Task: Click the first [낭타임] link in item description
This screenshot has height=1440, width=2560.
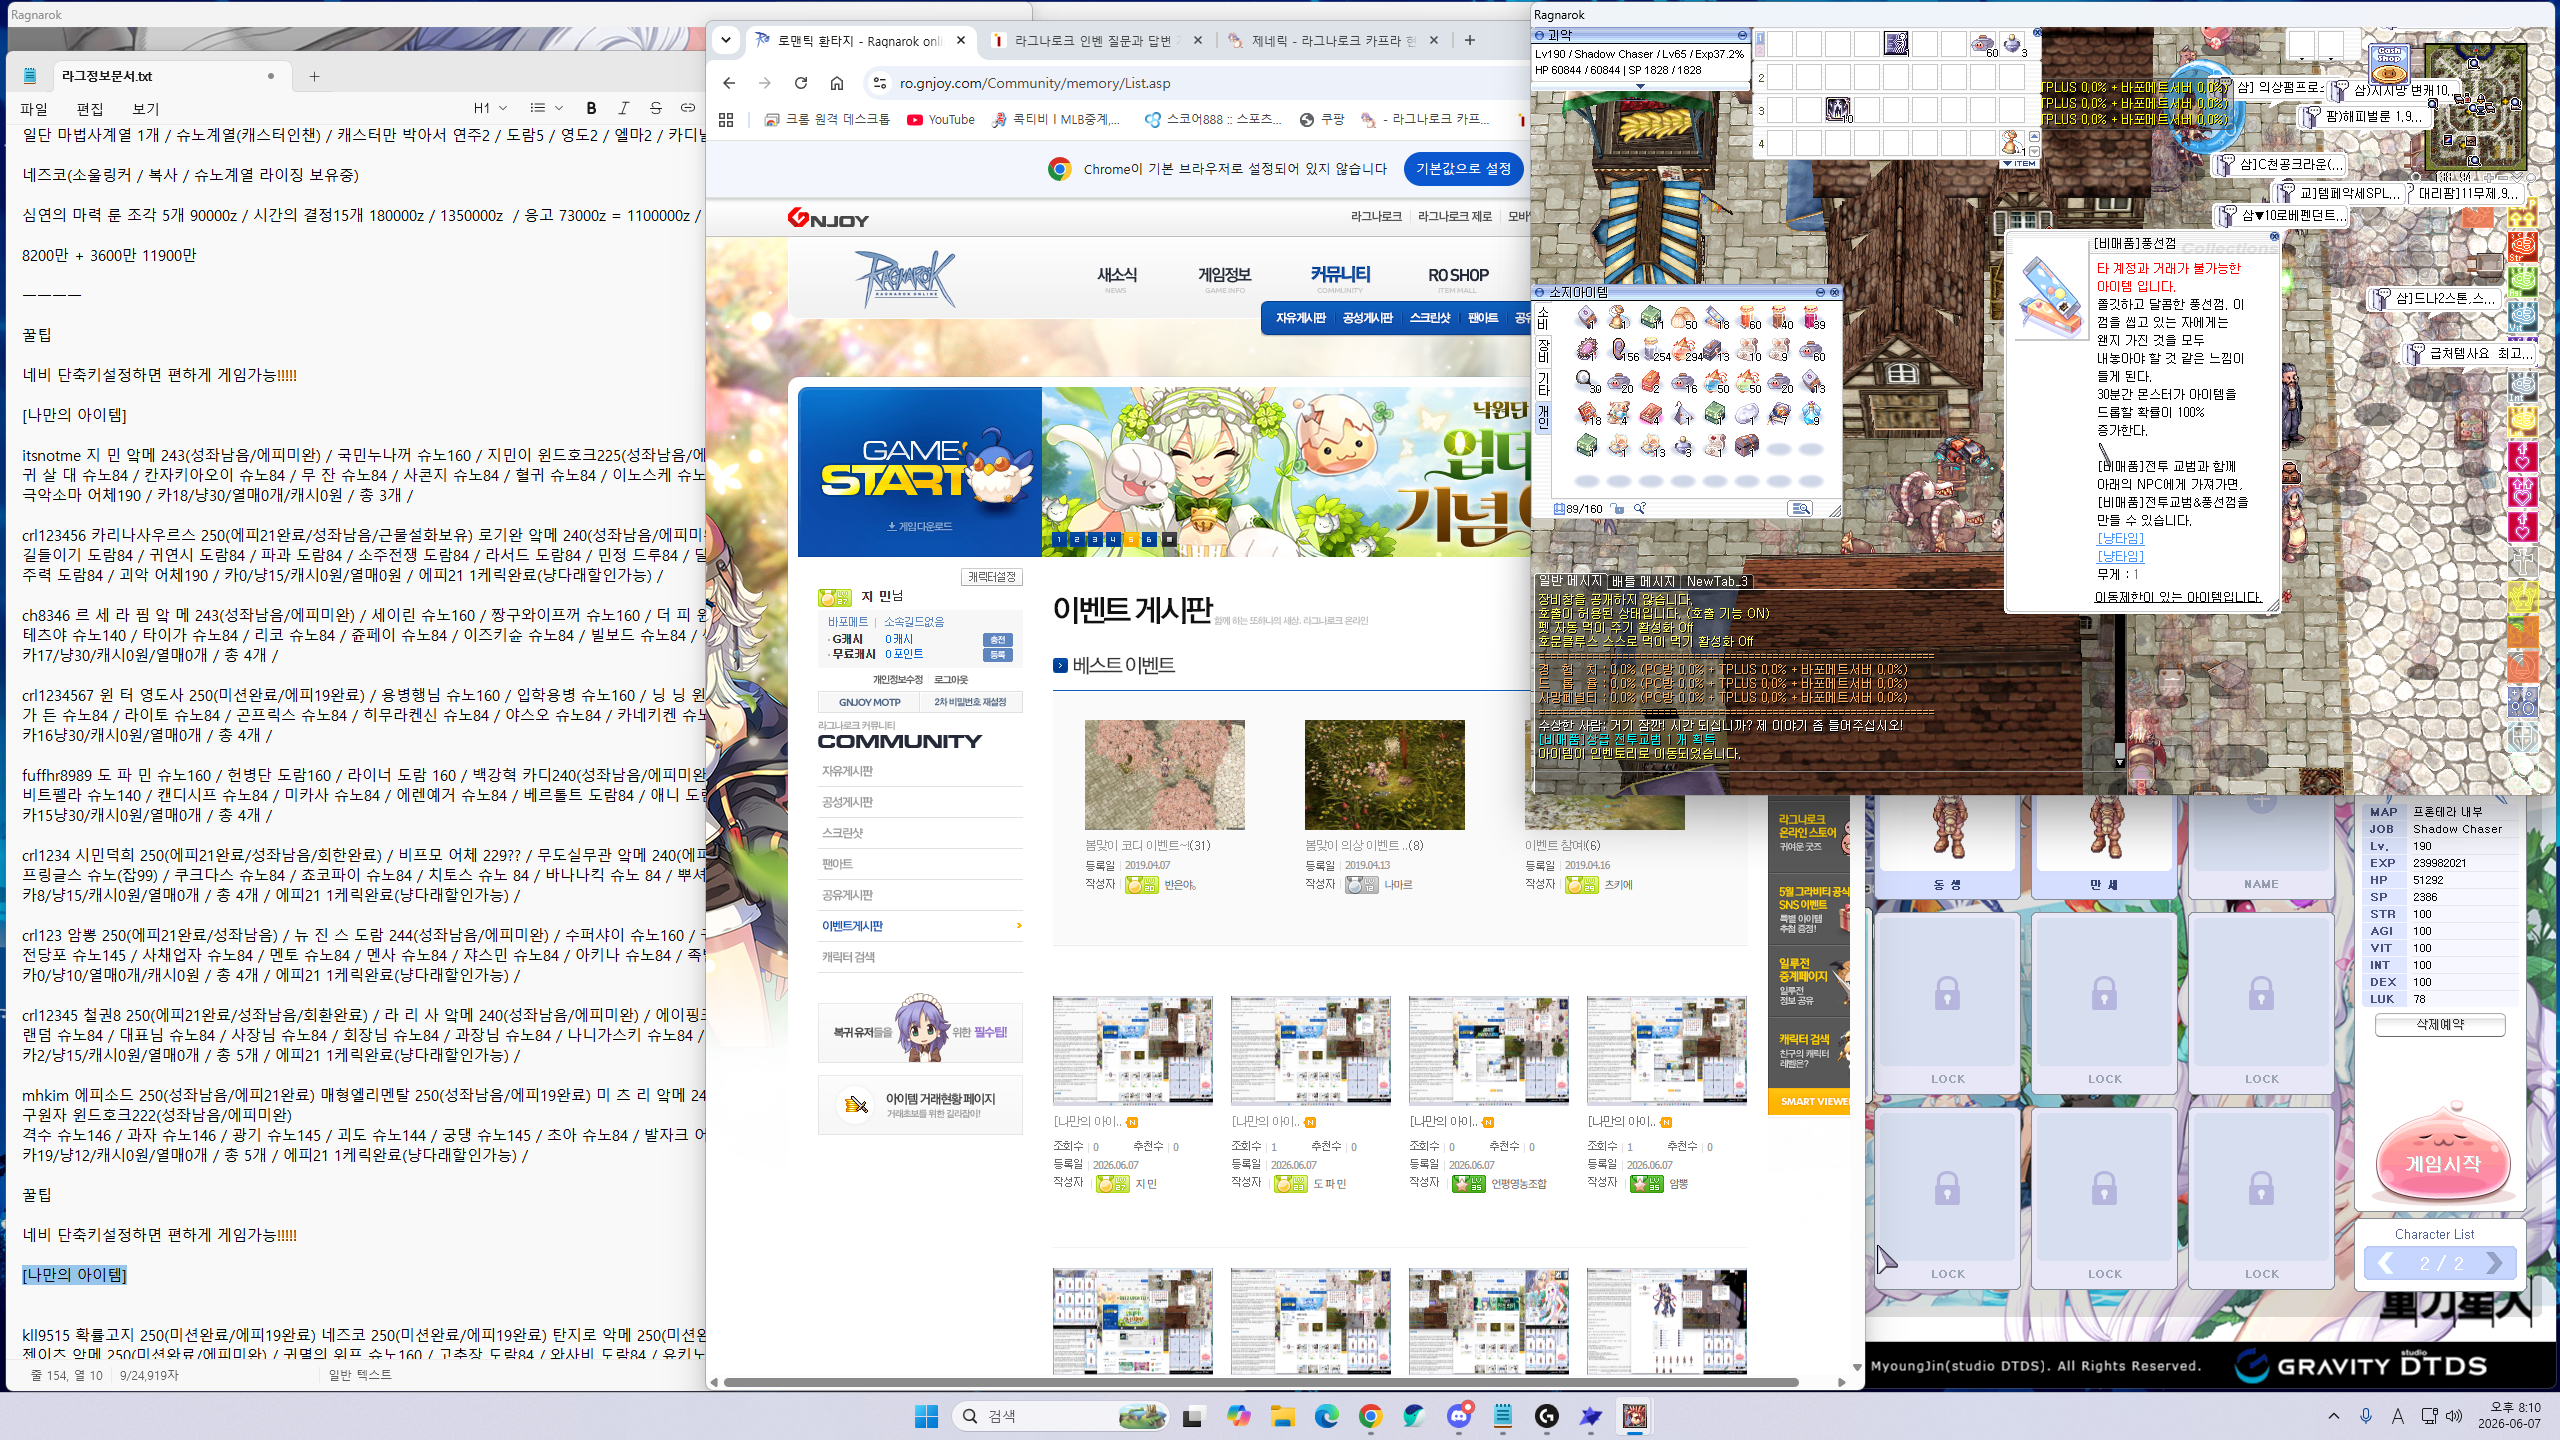Action: coord(2120,538)
